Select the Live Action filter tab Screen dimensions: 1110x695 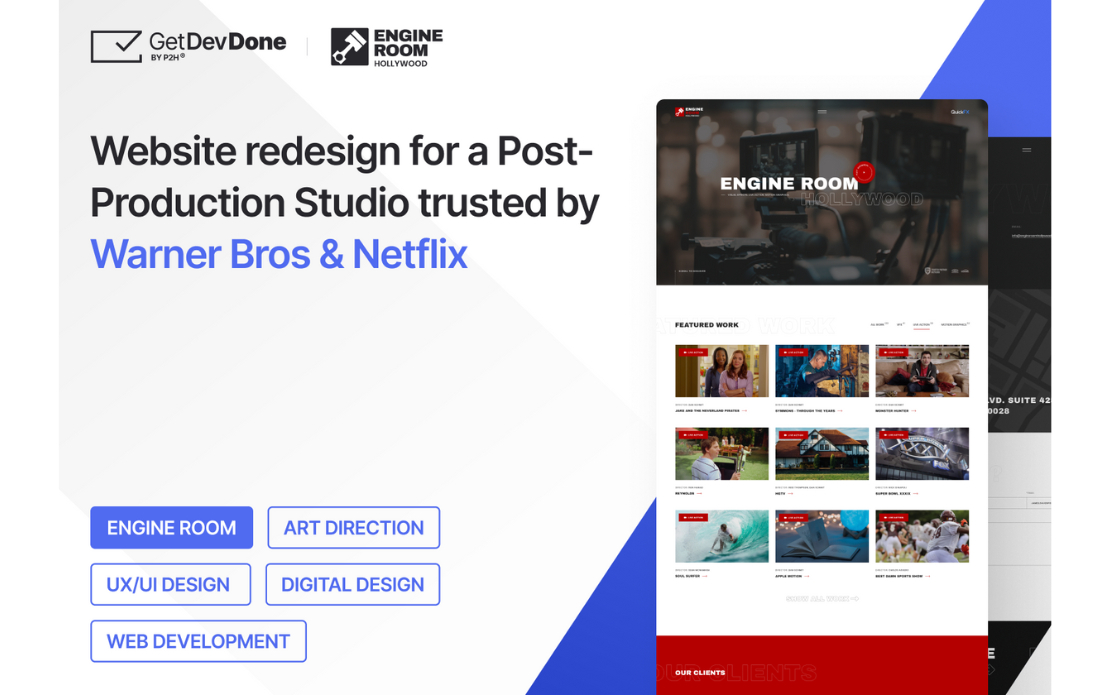[x=922, y=324]
